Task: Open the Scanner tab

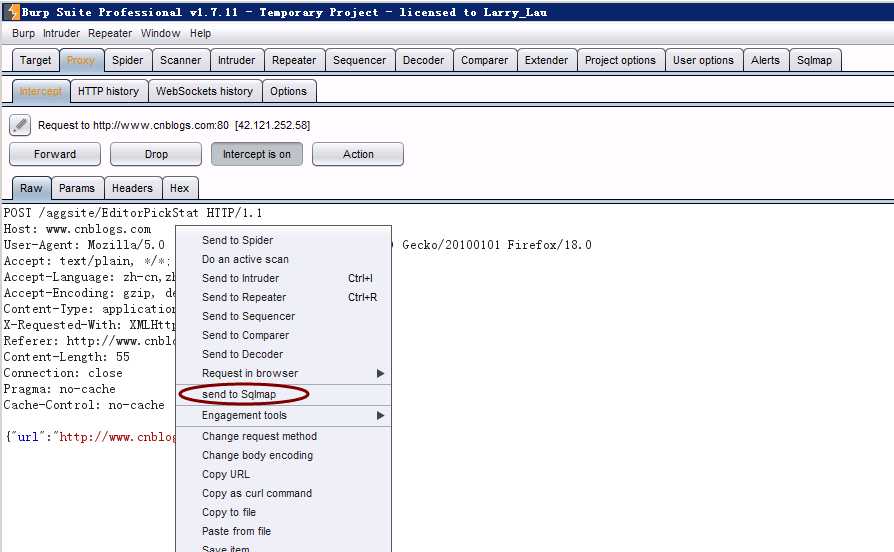Action: tap(181, 60)
